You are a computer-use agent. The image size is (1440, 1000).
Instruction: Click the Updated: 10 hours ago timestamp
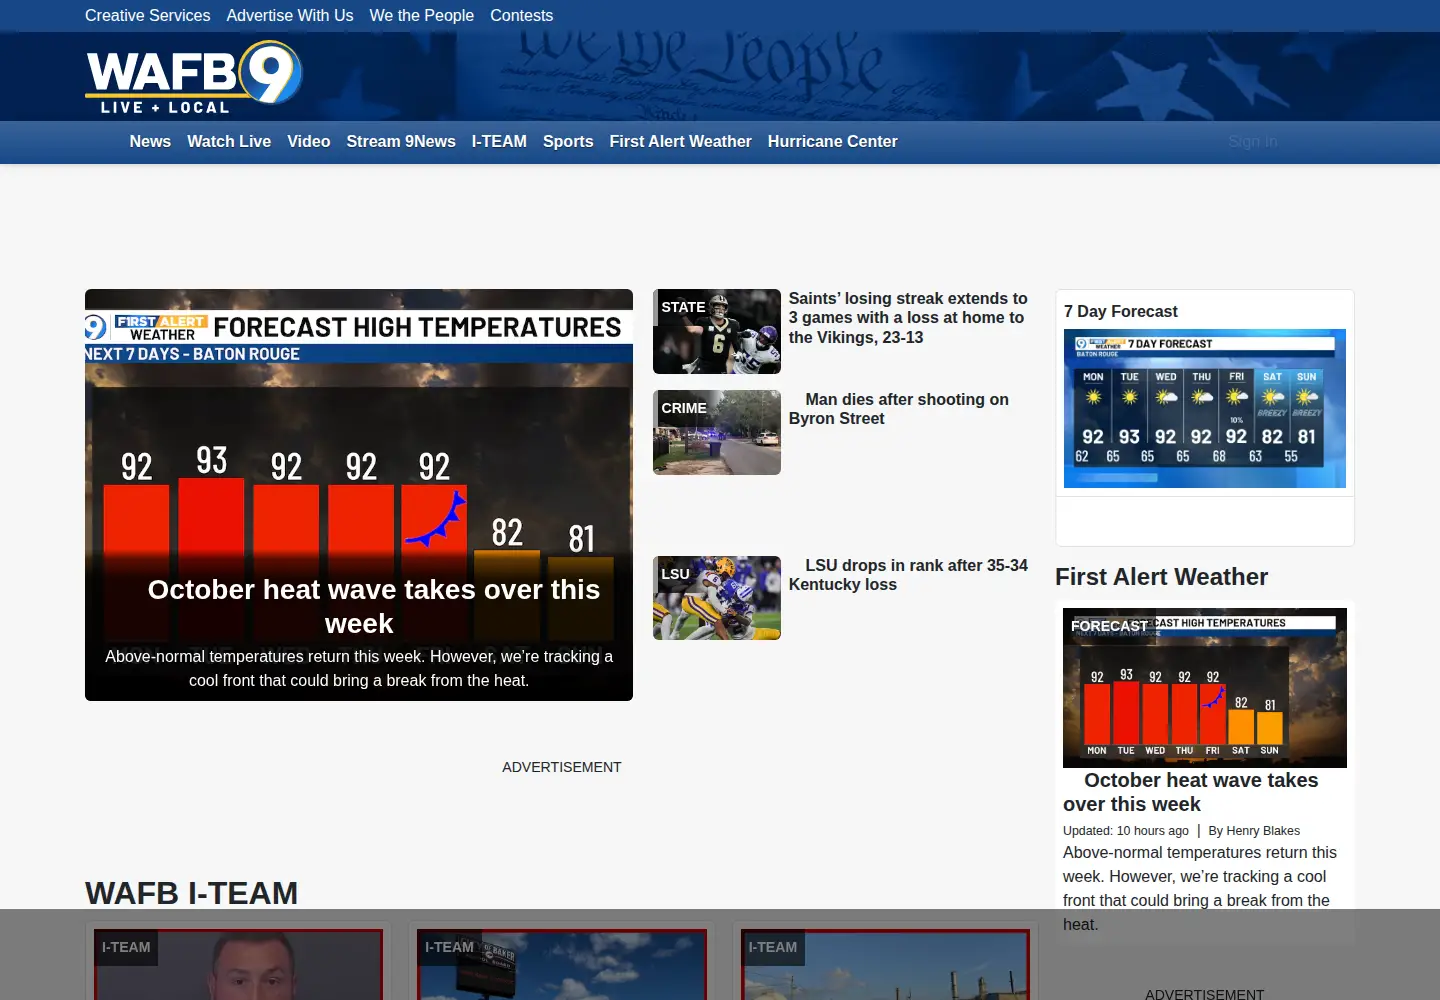point(1126,831)
